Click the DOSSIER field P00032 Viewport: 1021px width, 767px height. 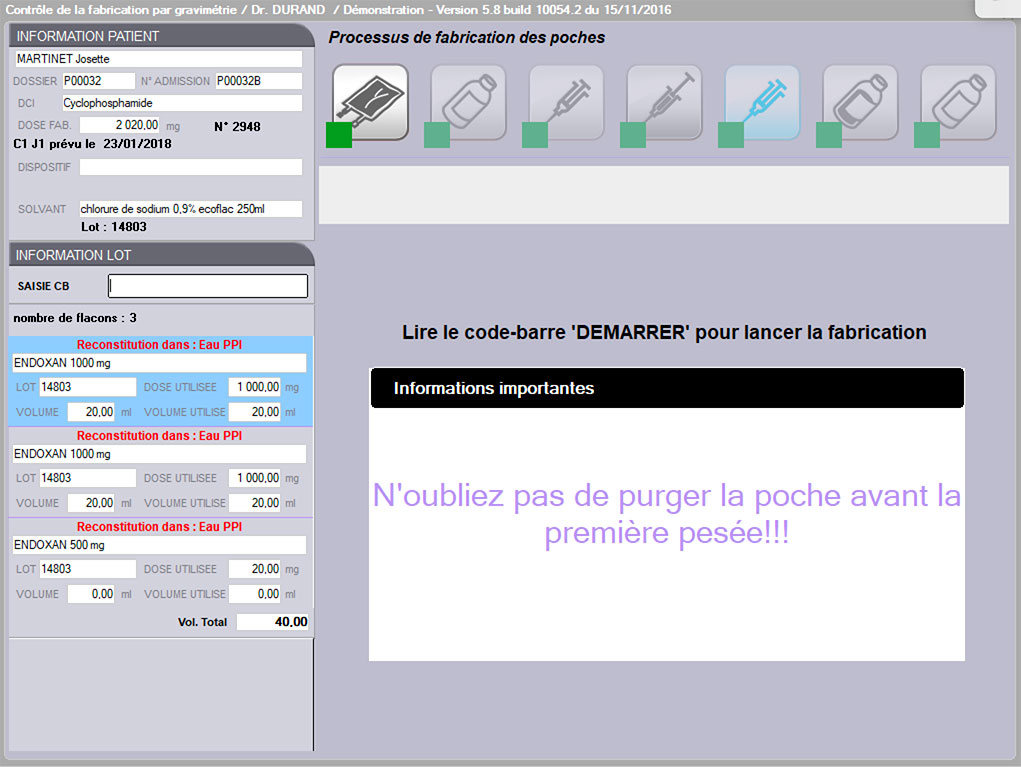(97, 81)
